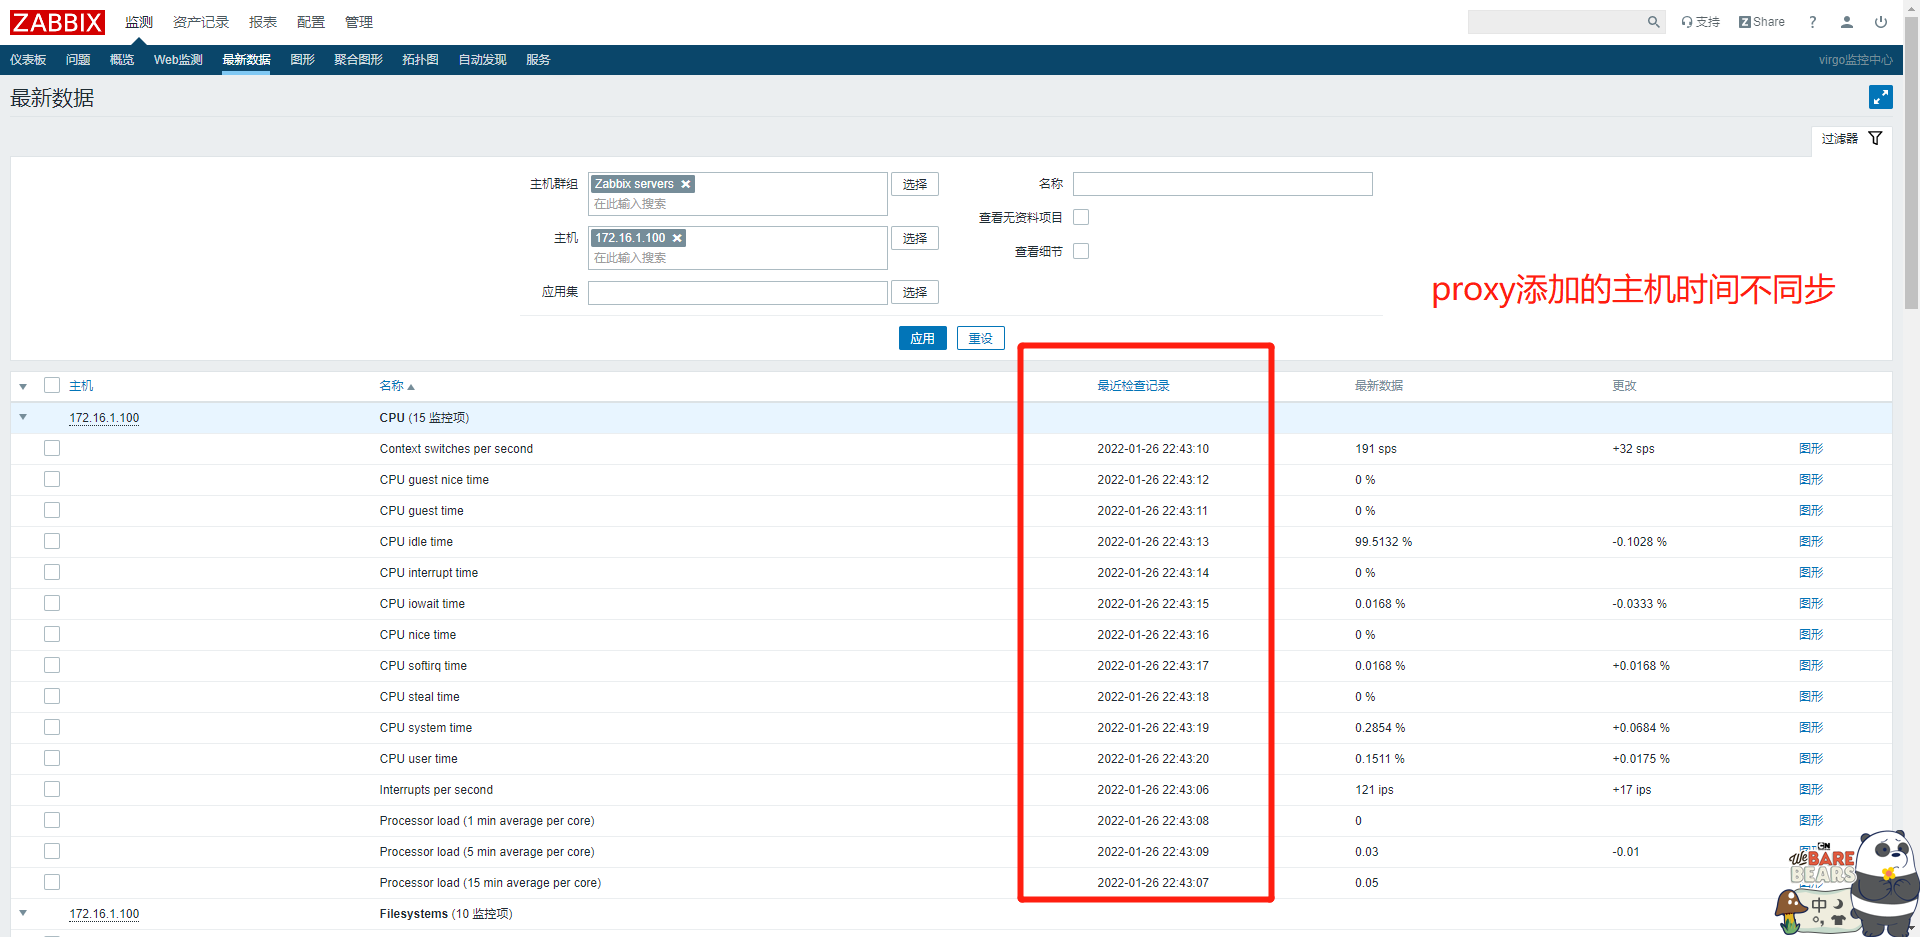Image resolution: width=1920 pixels, height=937 pixels.
Task: Open graph for CPU system time
Action: [1811, 728]
